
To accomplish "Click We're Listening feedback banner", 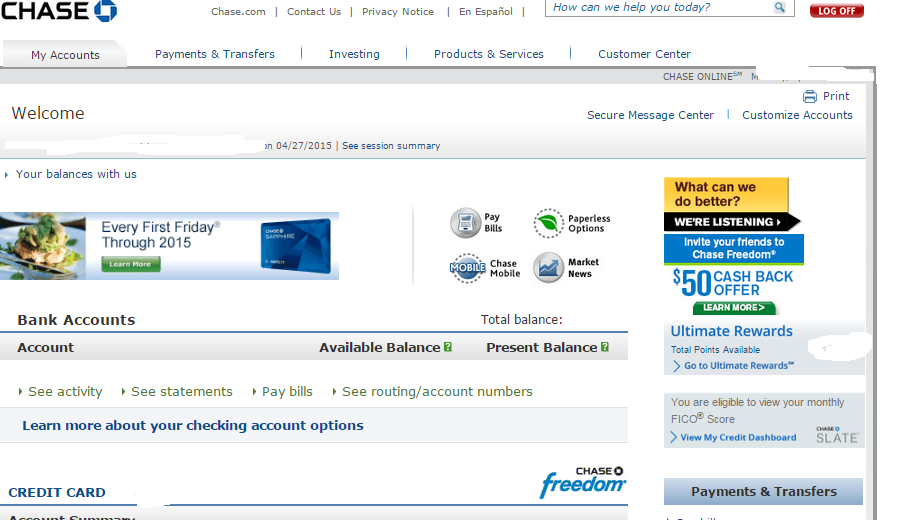I will coord(731,222).
